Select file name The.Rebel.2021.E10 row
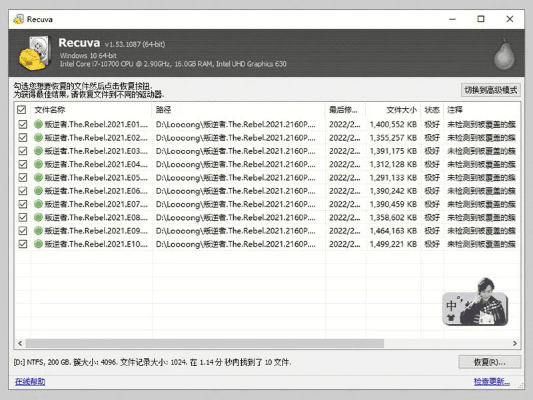Viewport: 533px width, 400px height. coord(96,244)
